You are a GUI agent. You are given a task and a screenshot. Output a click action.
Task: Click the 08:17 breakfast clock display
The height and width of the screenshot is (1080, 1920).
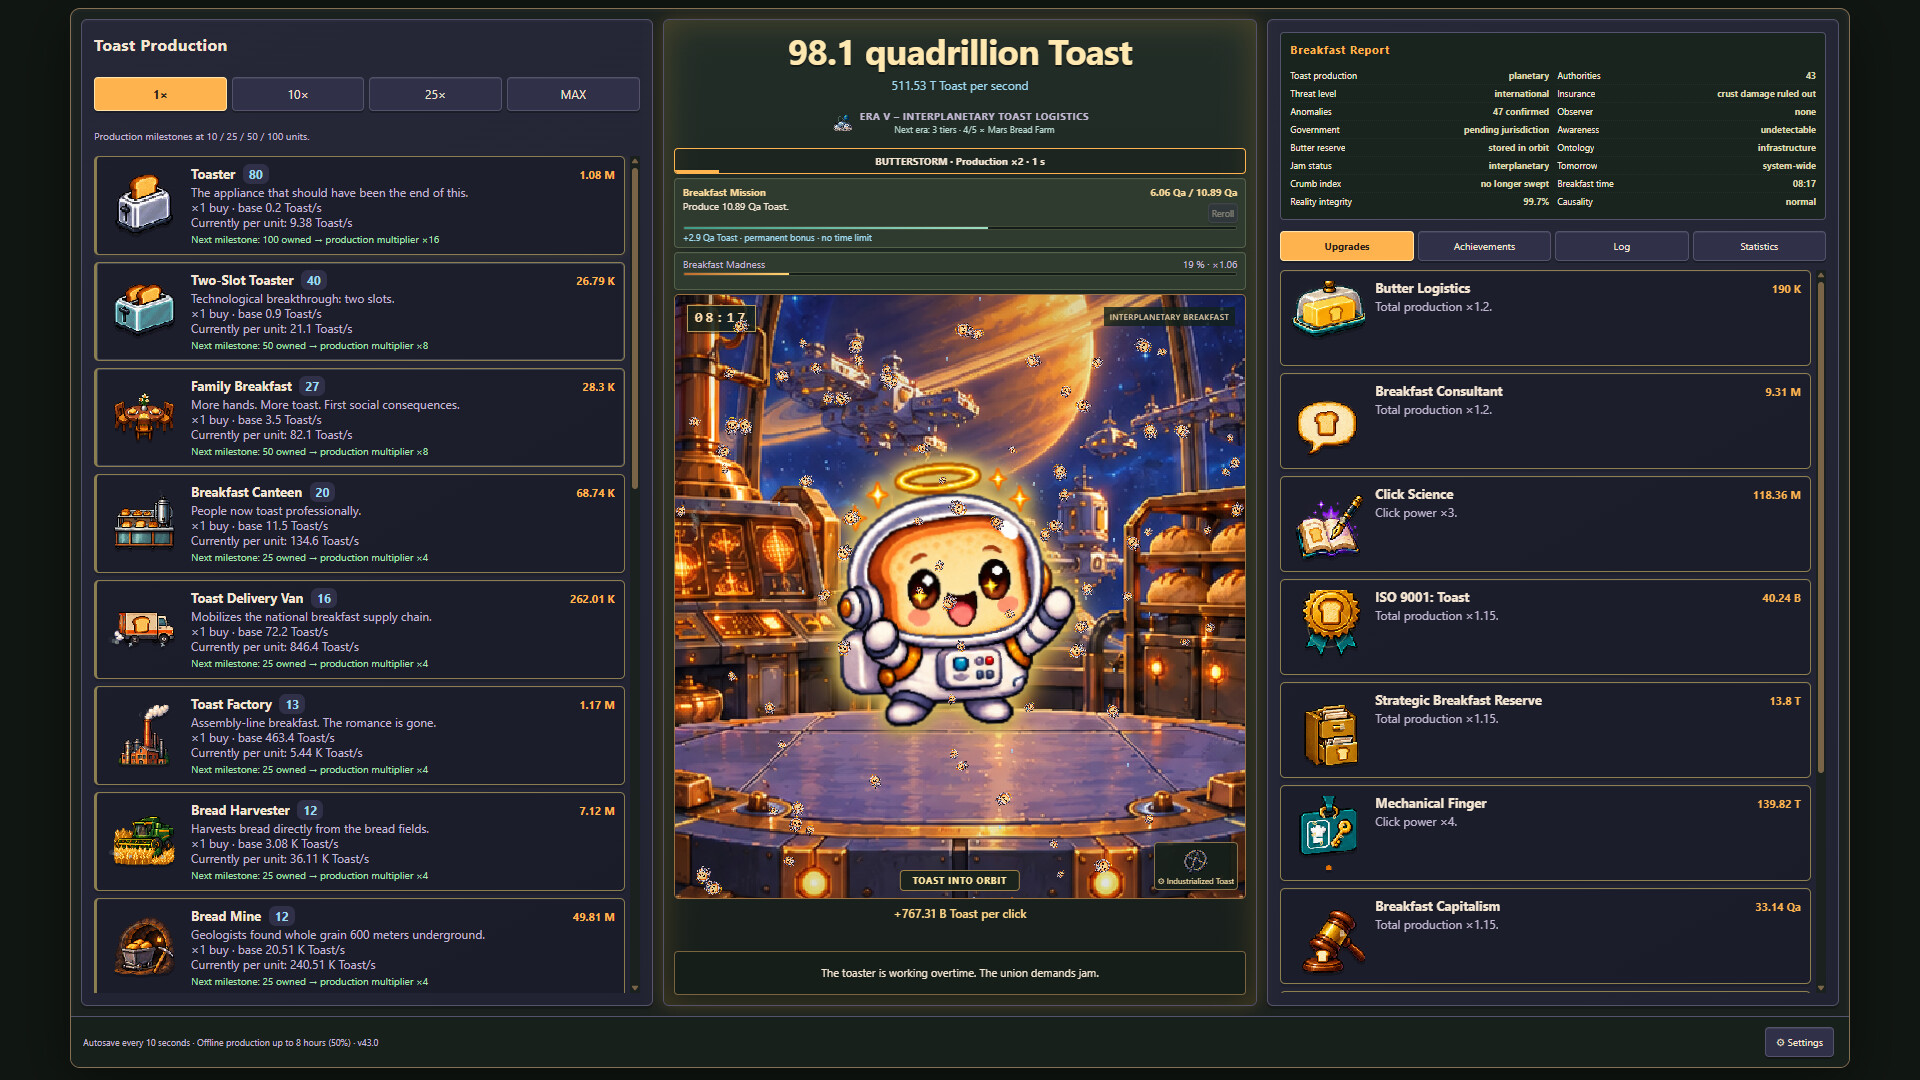click(x=720, y=318)
